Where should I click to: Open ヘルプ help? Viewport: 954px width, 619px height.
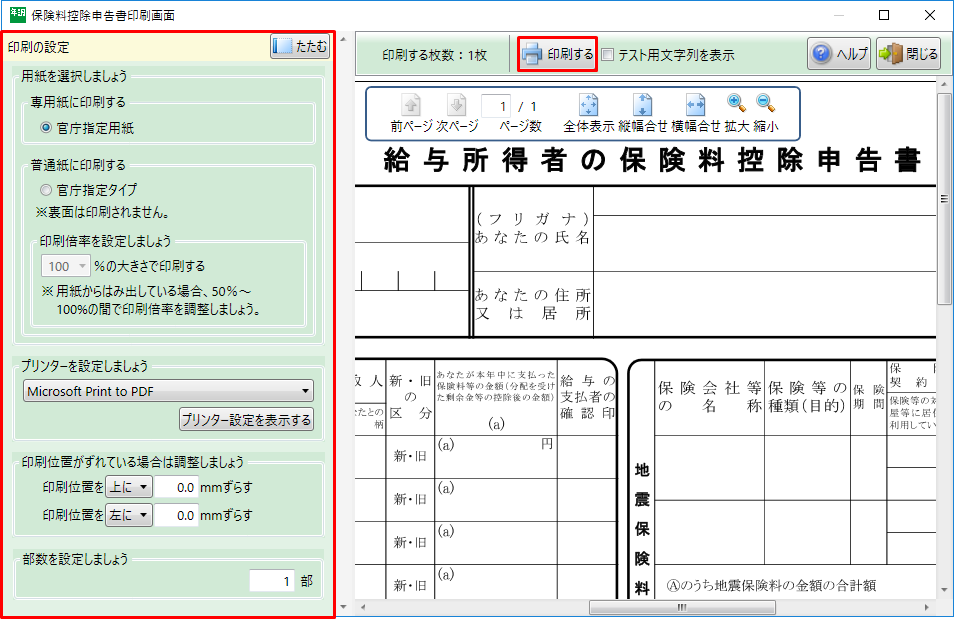point(839,54)
